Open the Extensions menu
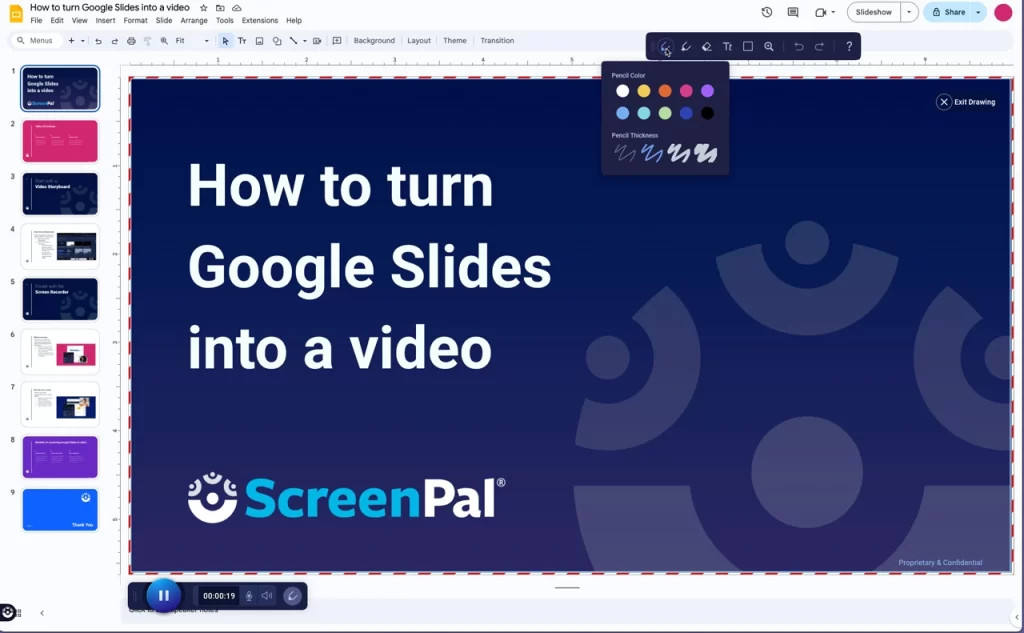 [260, 20]
